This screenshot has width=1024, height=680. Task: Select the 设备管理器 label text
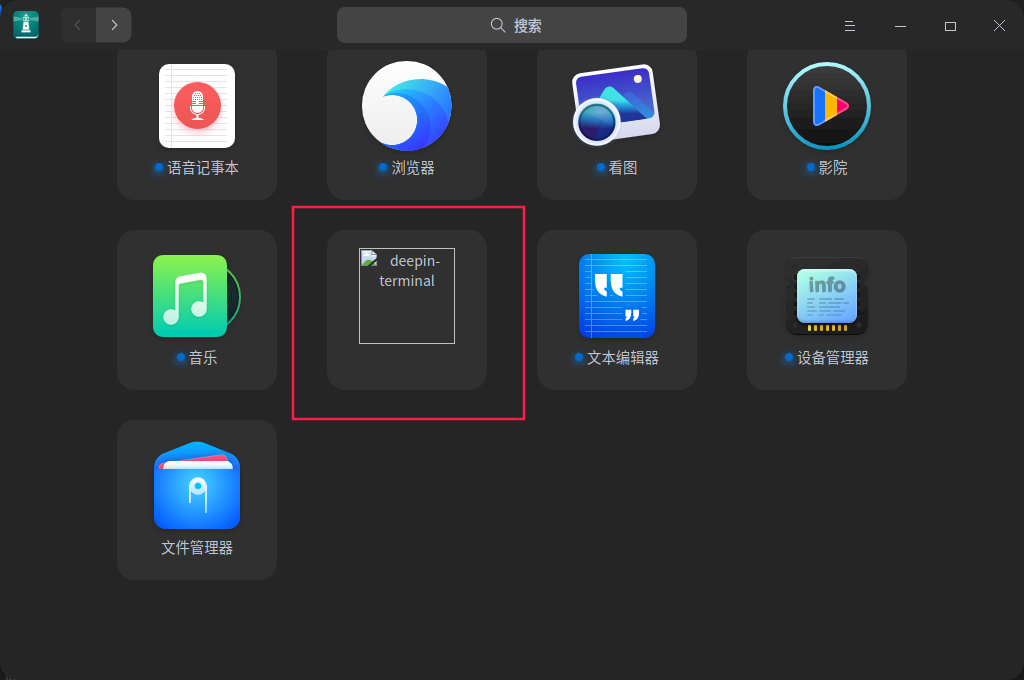point(834,358)
